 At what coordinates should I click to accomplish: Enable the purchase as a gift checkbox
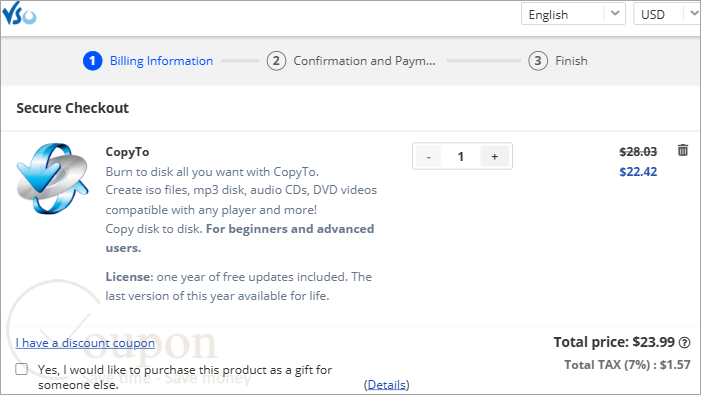tap(21, 369)
